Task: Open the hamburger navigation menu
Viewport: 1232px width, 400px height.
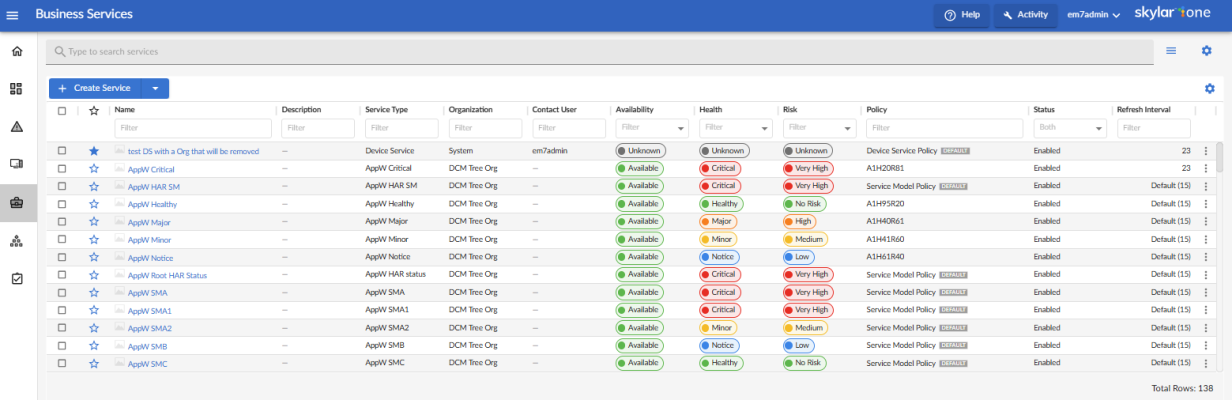Action: [x=12, y=15]
